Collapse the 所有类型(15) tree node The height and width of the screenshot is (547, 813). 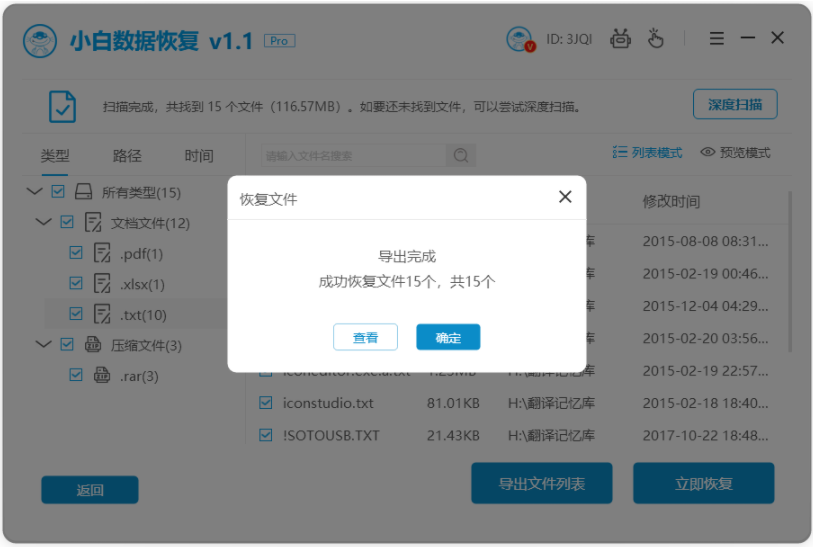pyautogui.click(x=34, y=191)
